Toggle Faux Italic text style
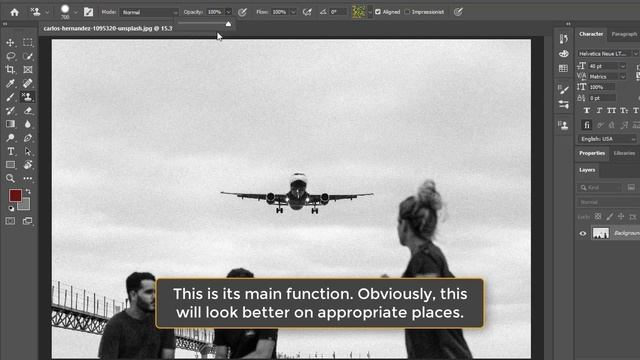 599,111
